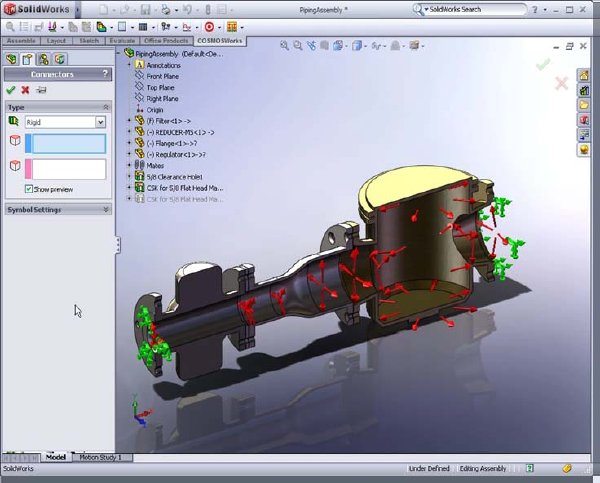Open the ConfigurationManager tab icon
Image resolution: width=600 pixels, height=483 pixels.
point(44,59)
